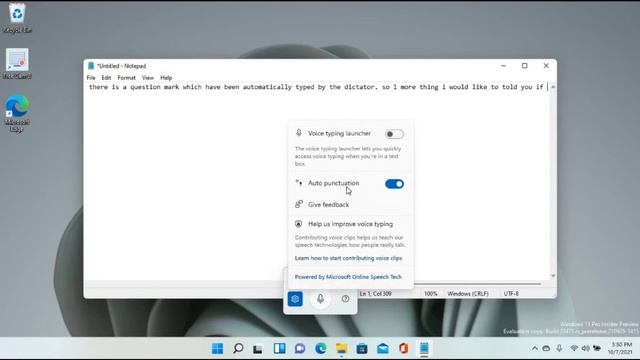Screen dimensions: 640x360
Task: Click the OneDrive cloud tray icon
Action: pos(546,348)
